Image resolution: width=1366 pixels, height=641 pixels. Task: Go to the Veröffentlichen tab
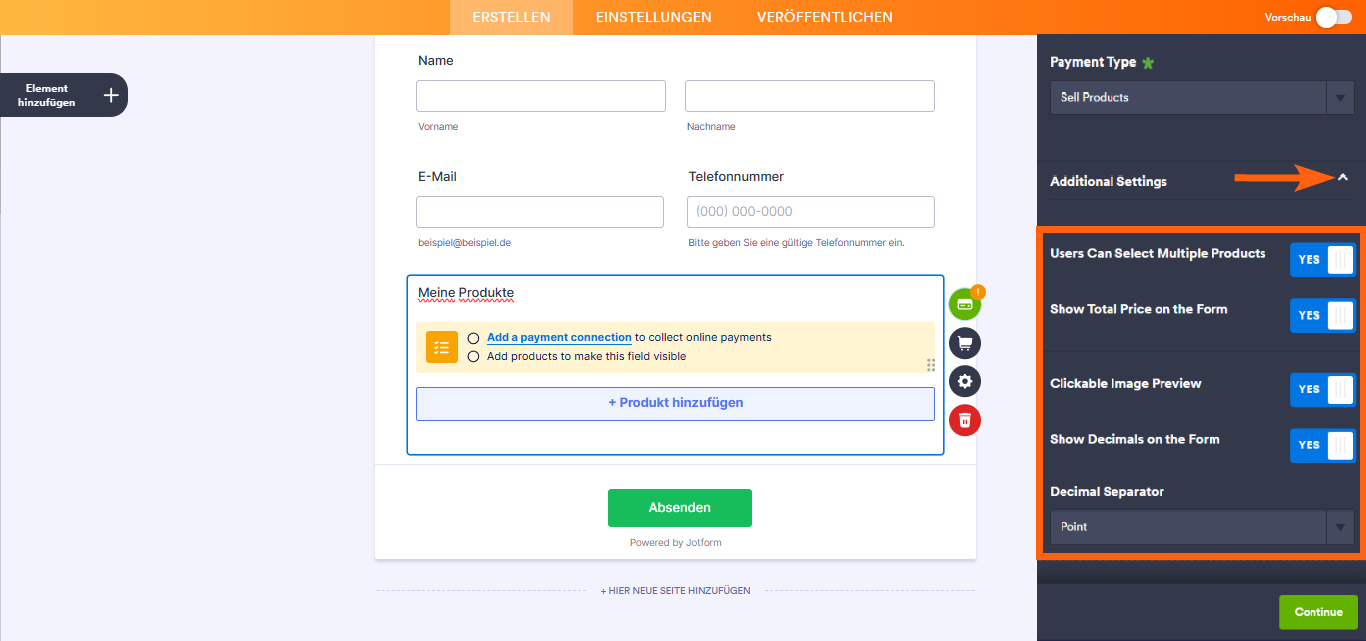click(824, 17)
